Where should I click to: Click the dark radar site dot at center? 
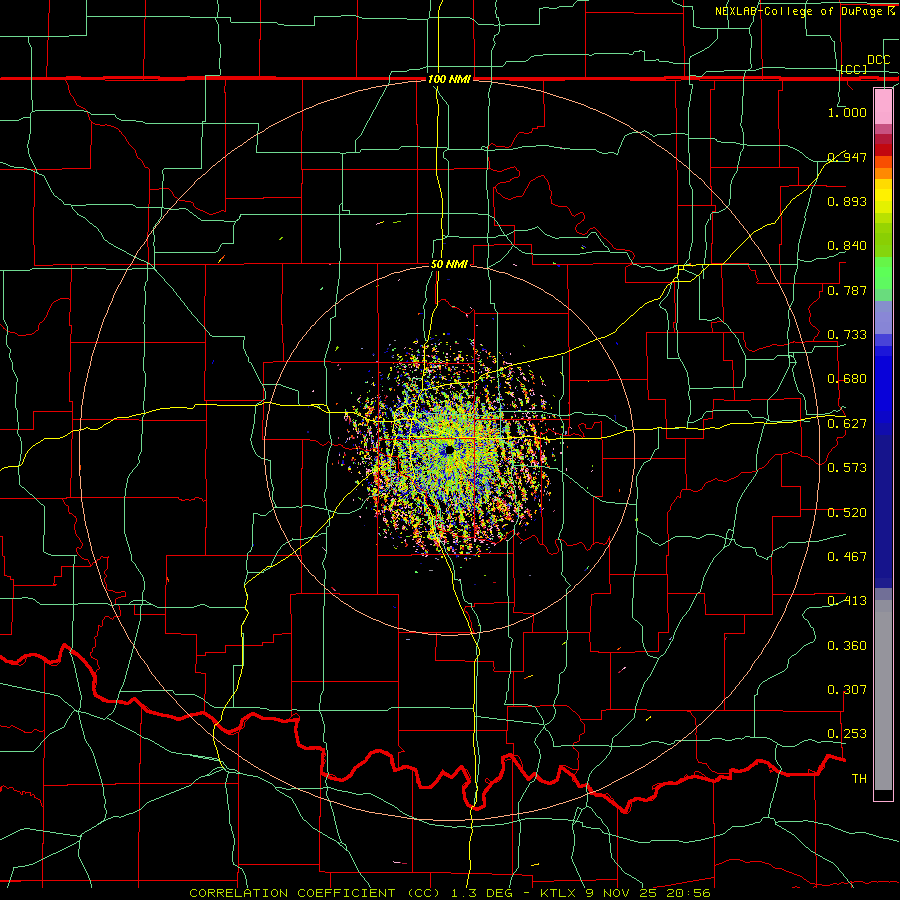(x=448, y=451)
